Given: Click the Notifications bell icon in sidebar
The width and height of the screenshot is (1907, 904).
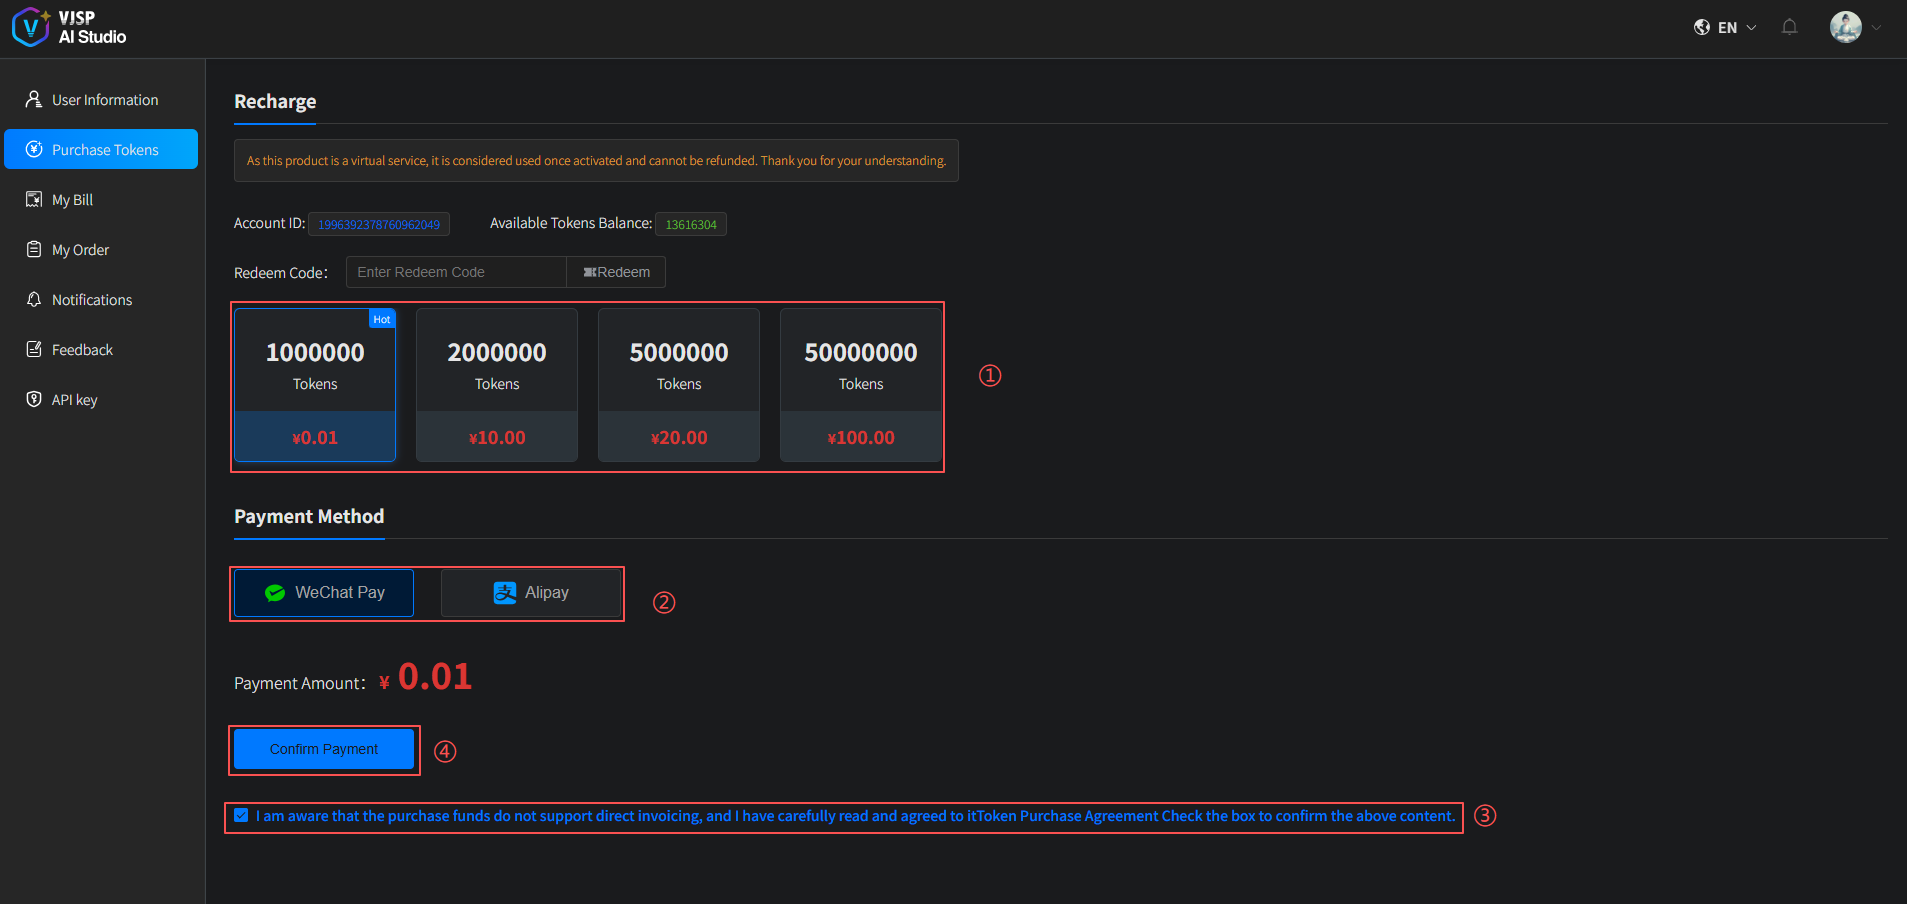Looking at the screenshot, I should (34, 300).
